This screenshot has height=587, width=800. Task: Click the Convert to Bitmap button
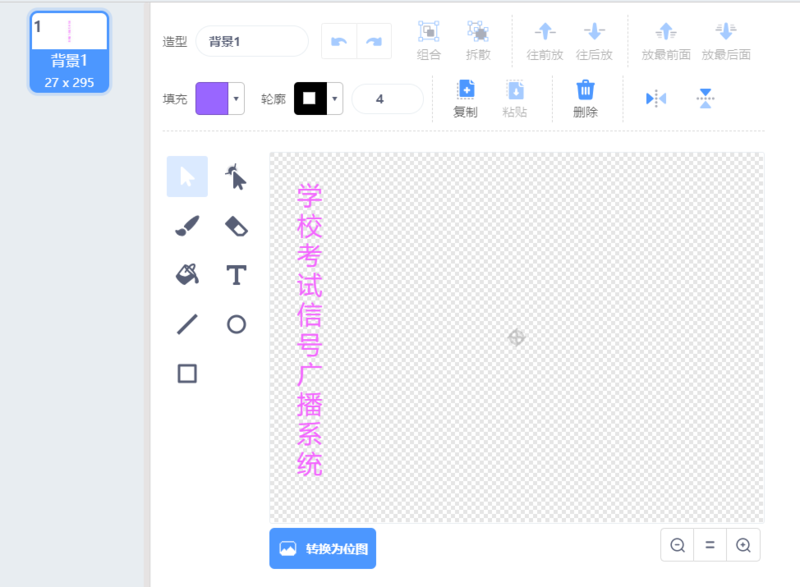tap(322, 548)
